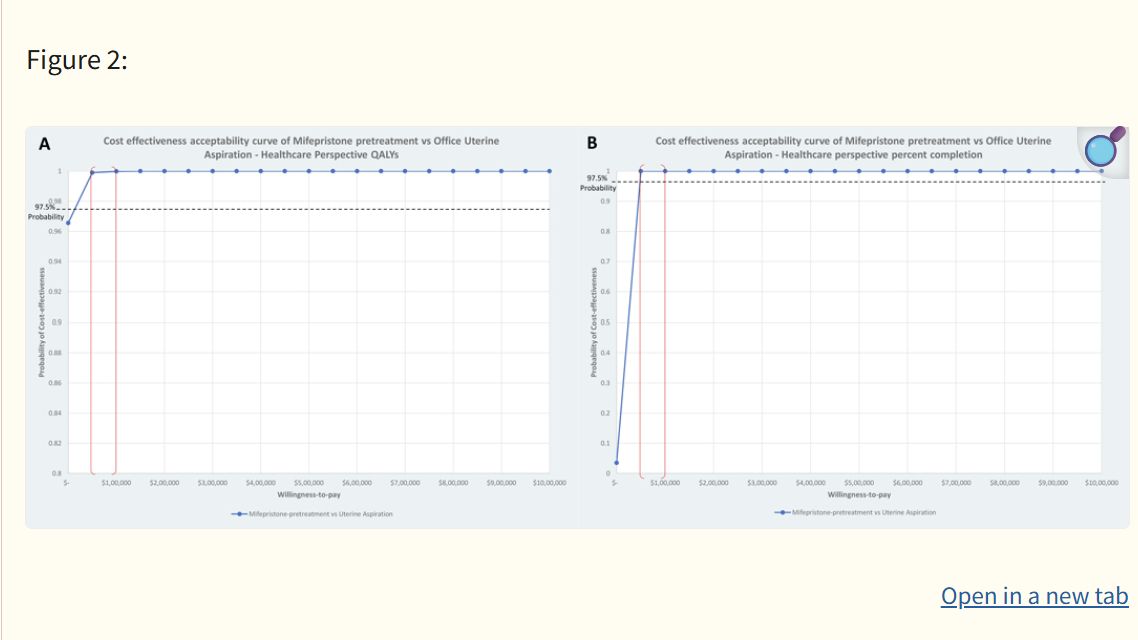Open the figure in a new tab
Screen dimensions: 1138x640
(x=1034, y=596)
